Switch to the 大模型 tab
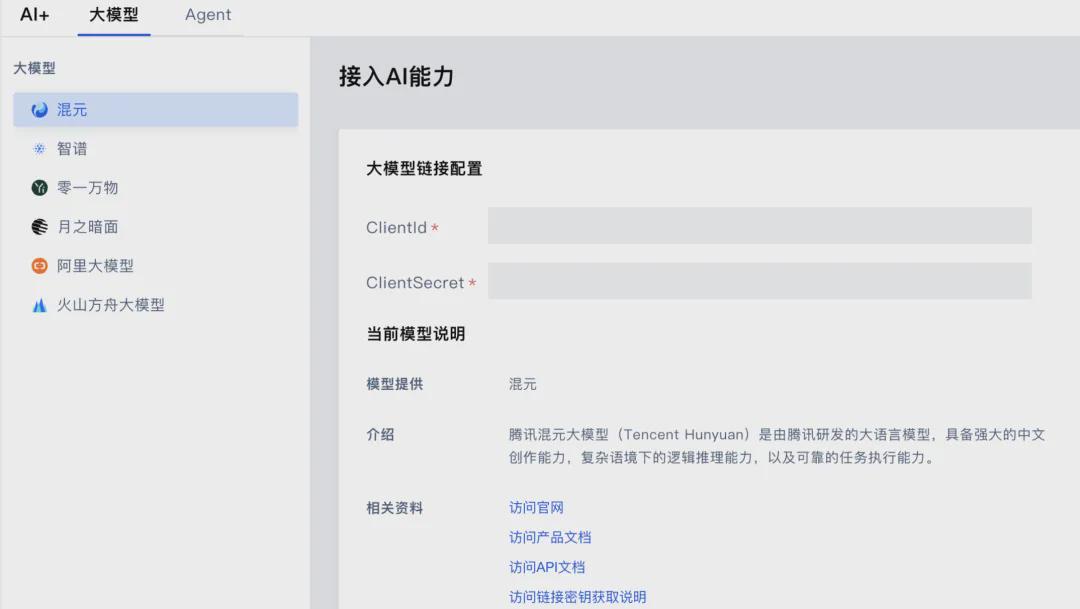The image size is (1080, 609). tap(113, 15)
